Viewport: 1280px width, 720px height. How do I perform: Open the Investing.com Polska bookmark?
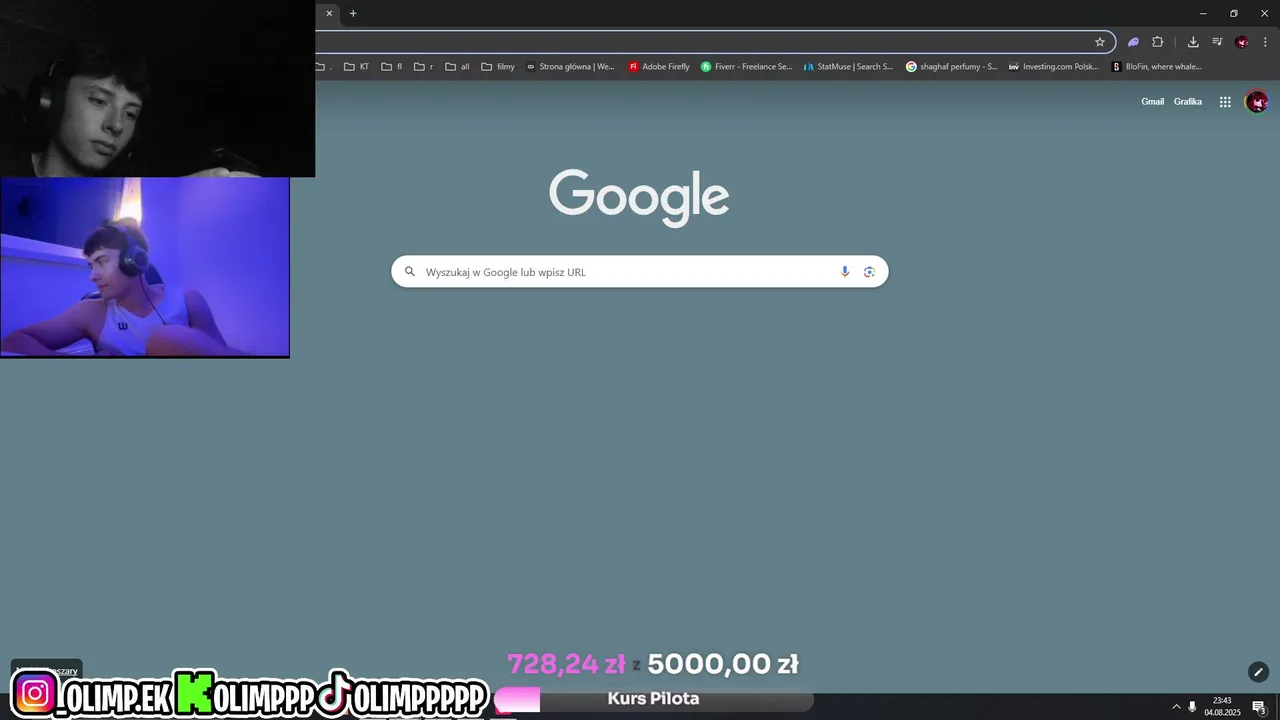coord(1053,67)
